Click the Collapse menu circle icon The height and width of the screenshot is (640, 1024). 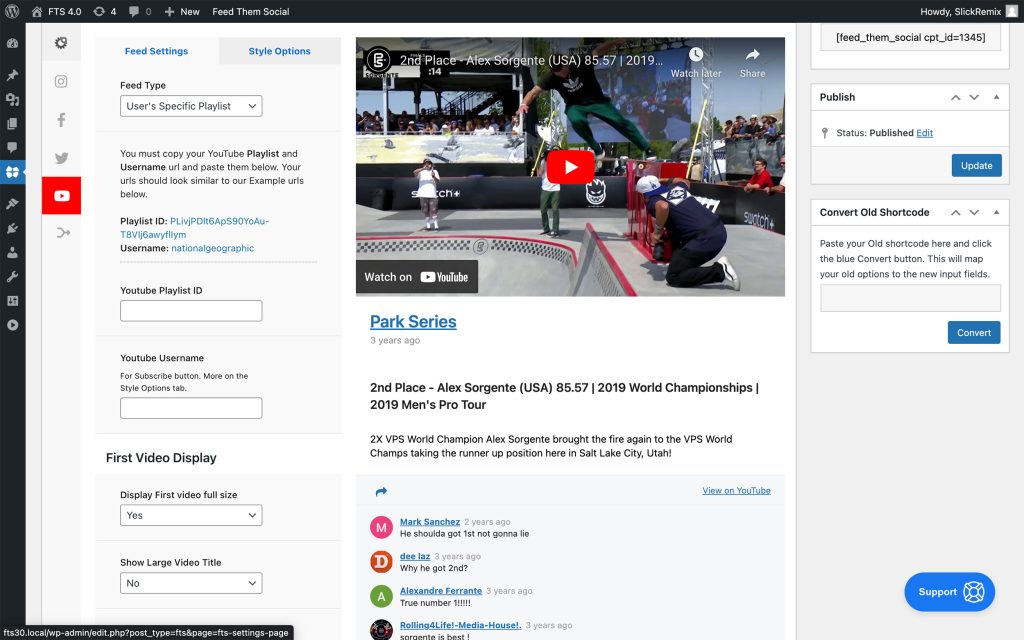[x=12, y=325]
